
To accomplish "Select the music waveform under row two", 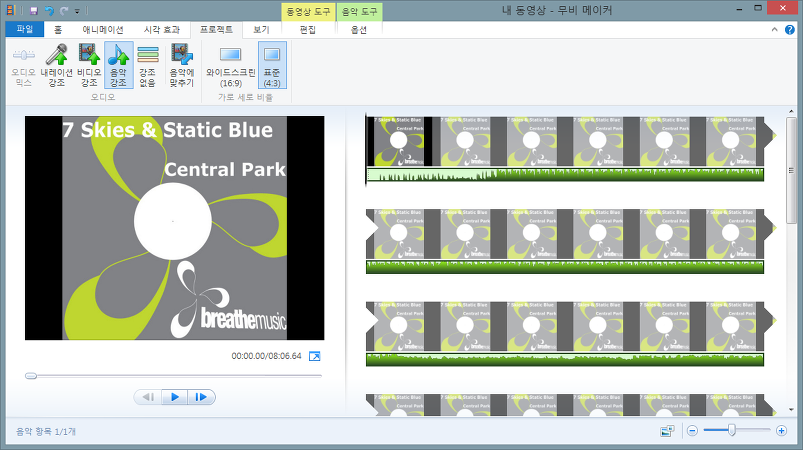I will [x=565, y=267].
